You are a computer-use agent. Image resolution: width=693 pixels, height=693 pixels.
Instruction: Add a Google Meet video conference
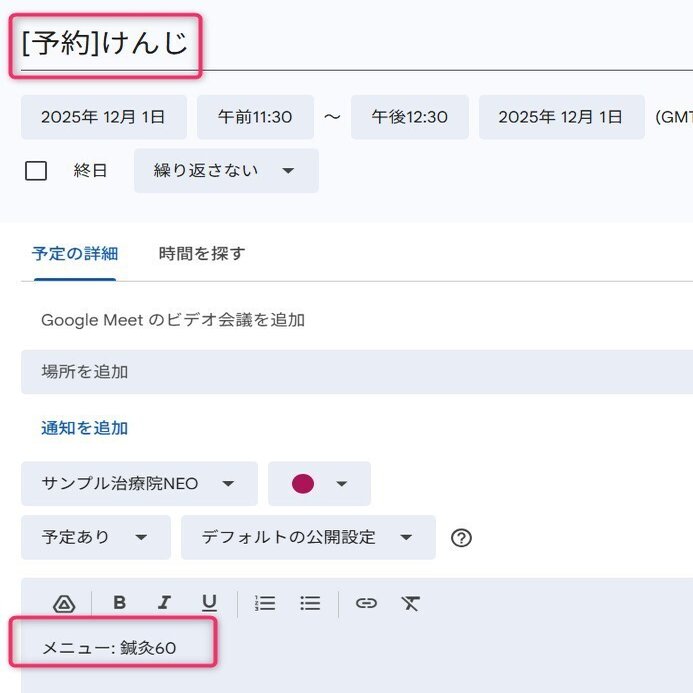click(x=173, y=320)
